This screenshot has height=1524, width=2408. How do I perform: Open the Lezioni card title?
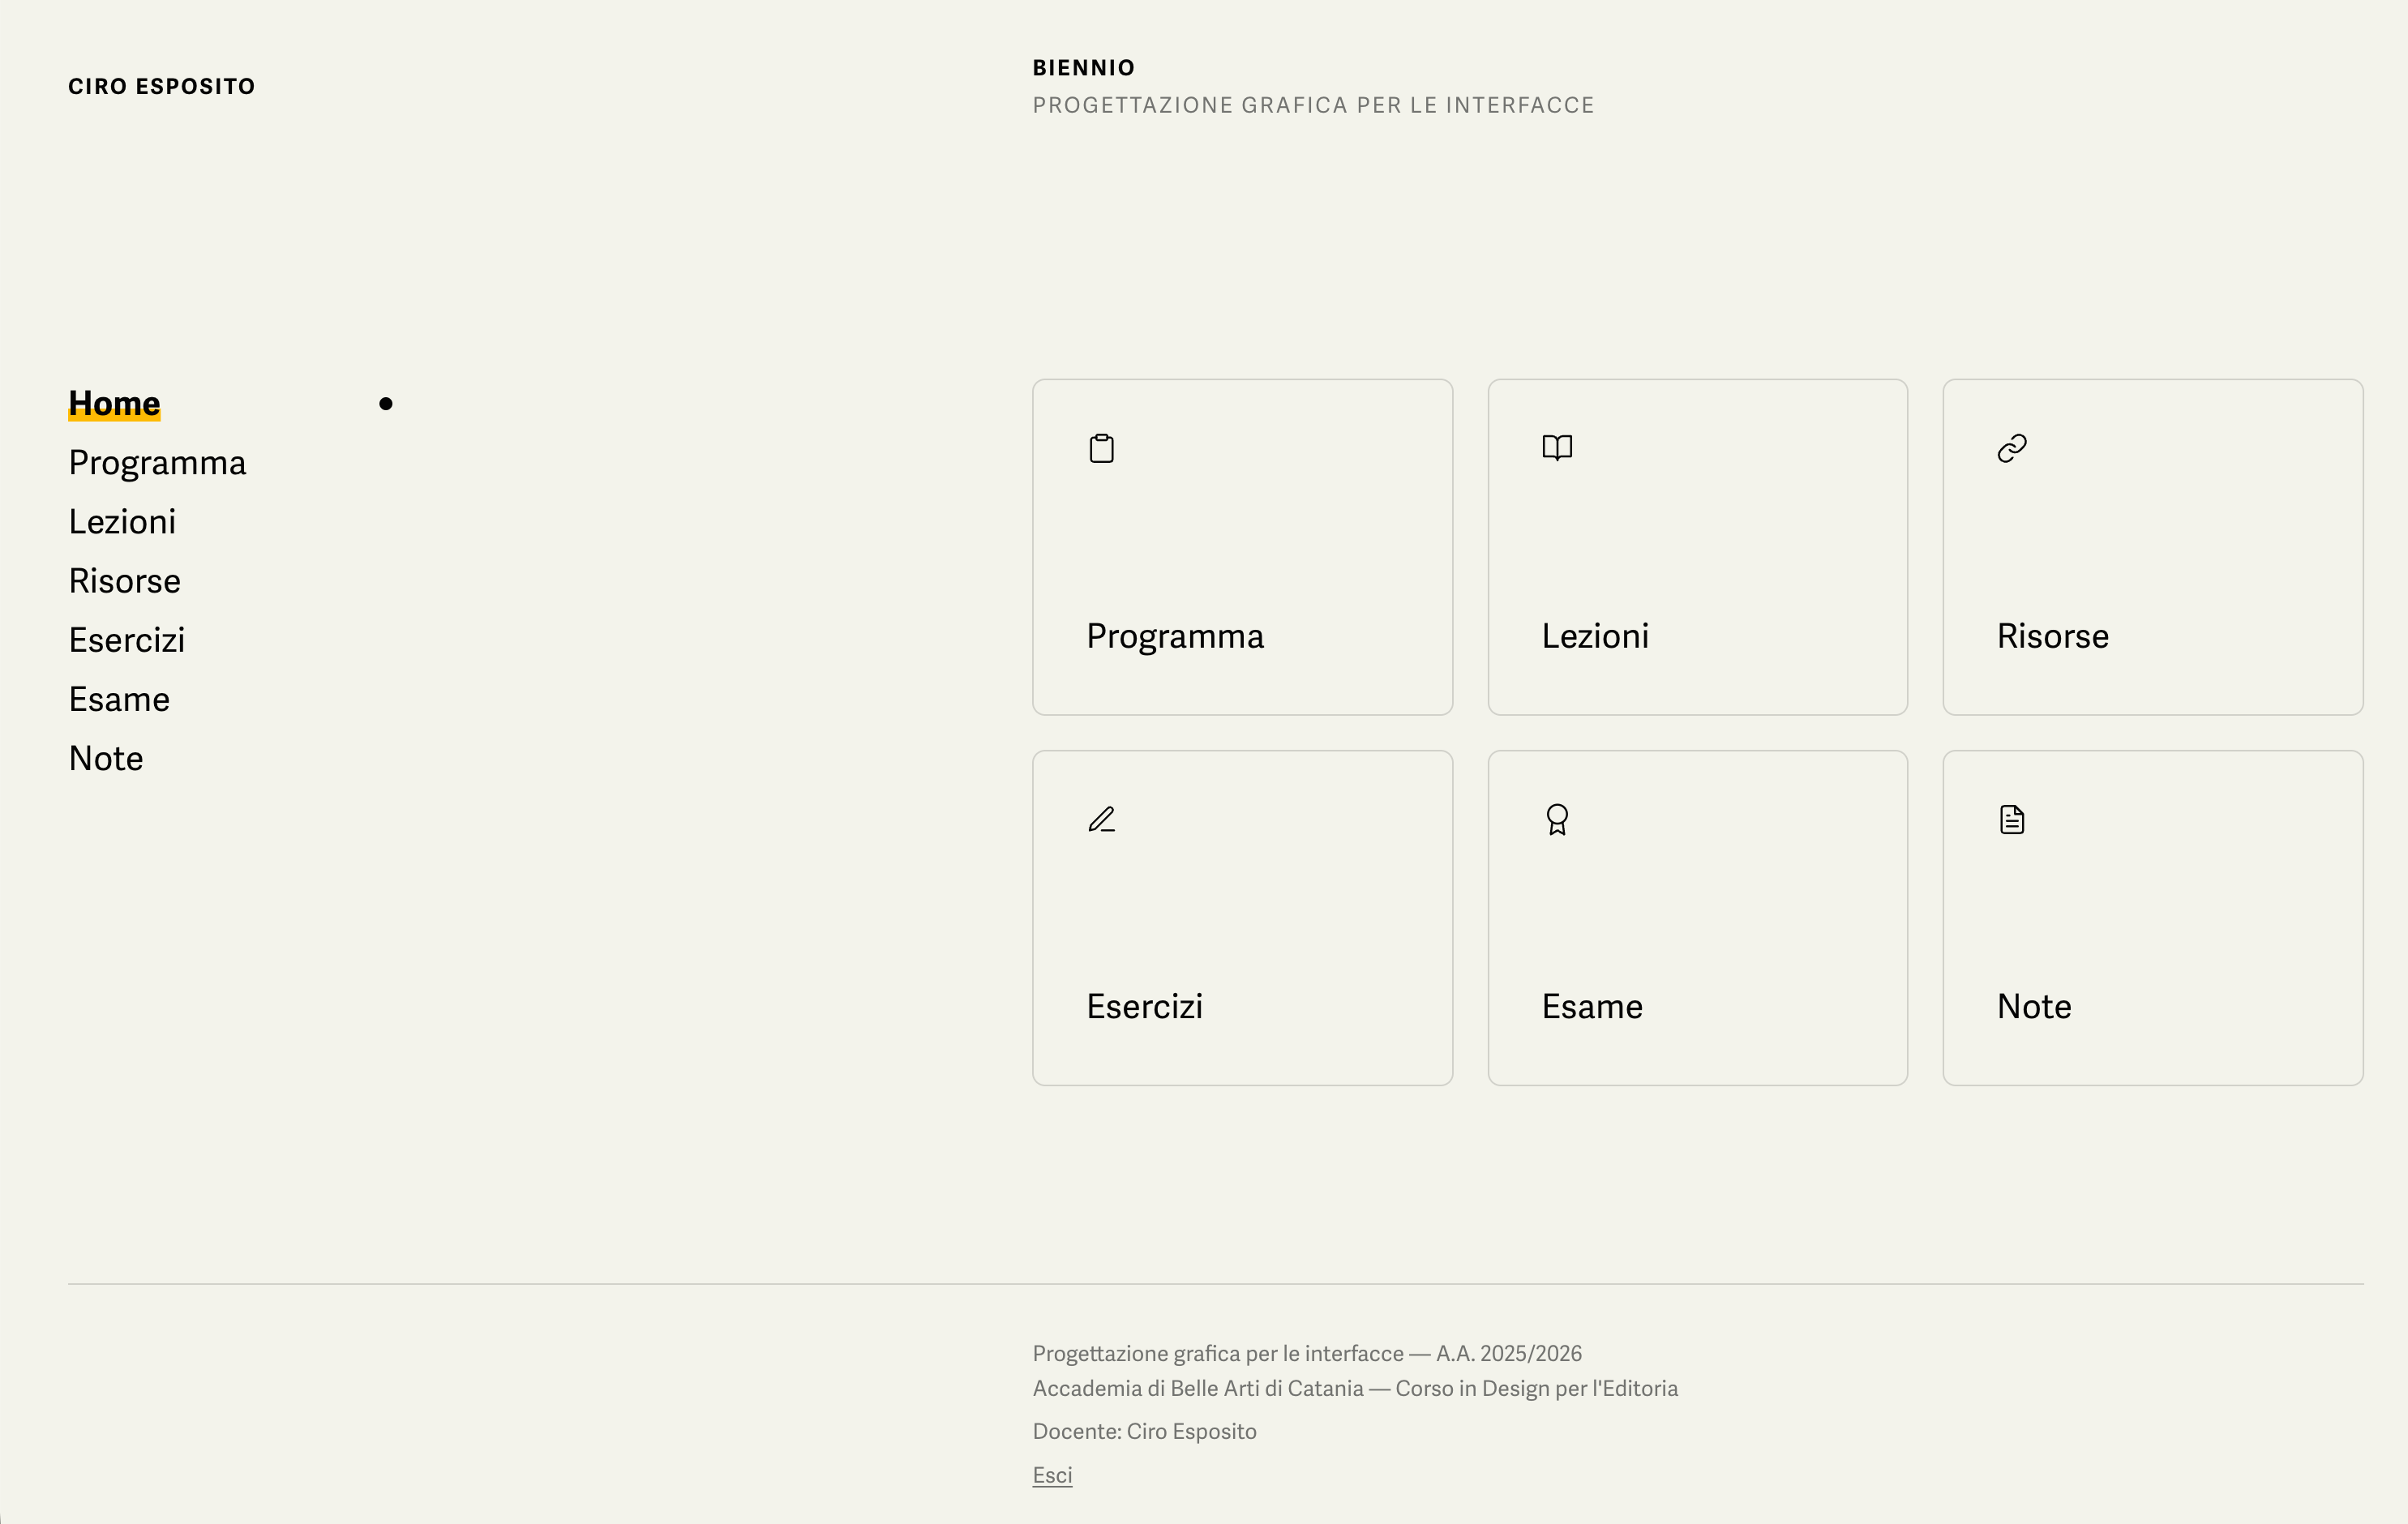(x=1595, y=636)
